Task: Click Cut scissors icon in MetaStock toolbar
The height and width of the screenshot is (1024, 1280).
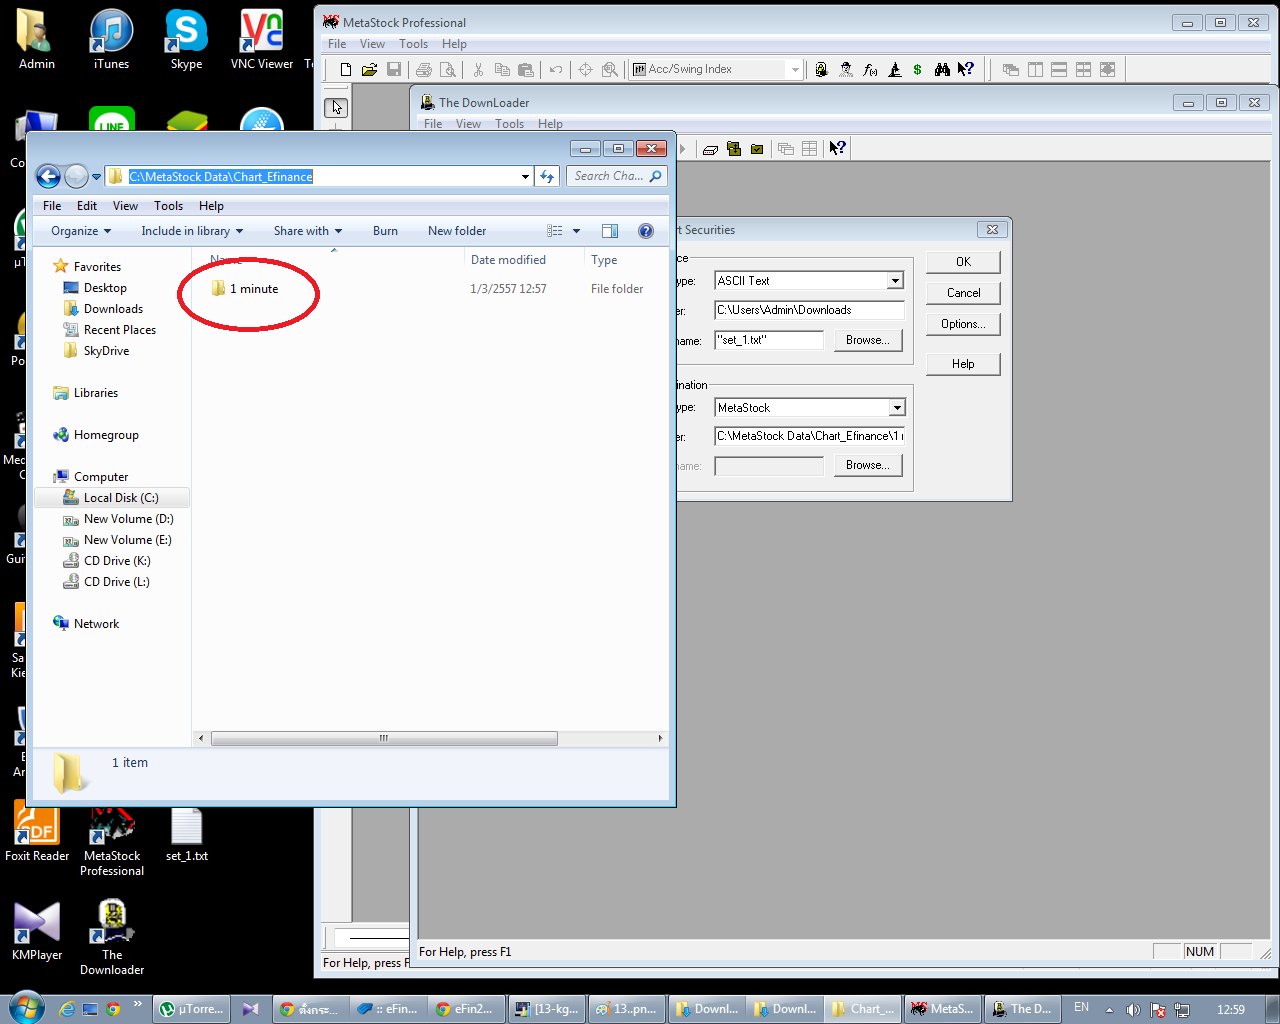Action: (x=478, y=69)
